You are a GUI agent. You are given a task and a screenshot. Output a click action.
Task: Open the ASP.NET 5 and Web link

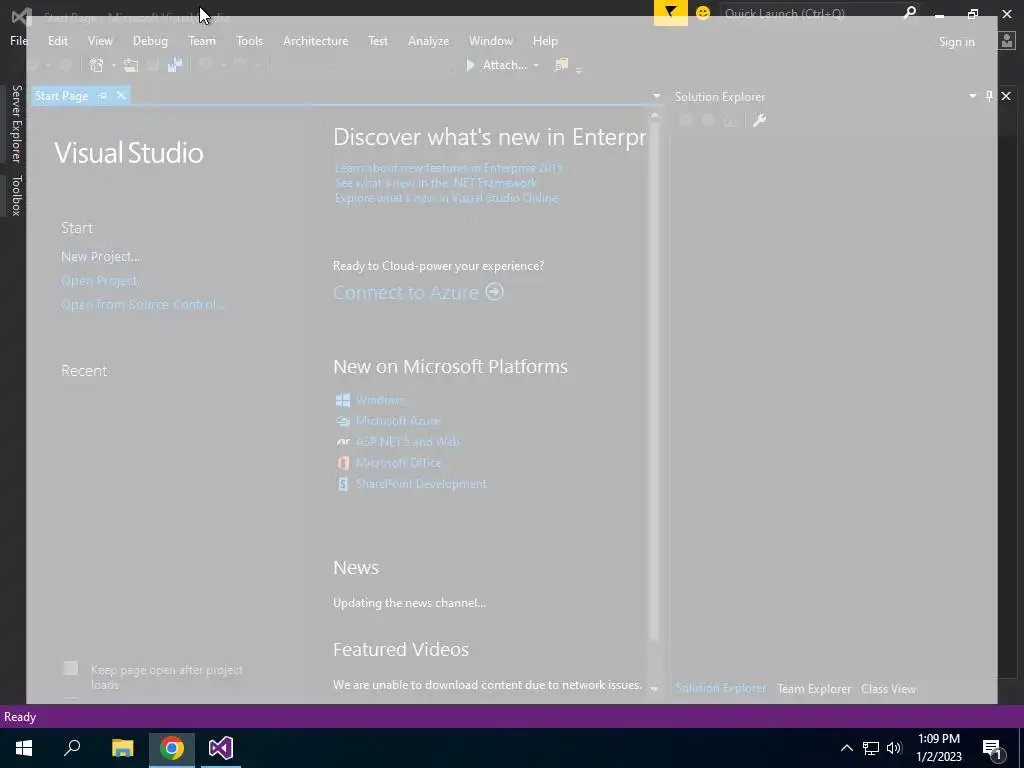click(407, 441)
